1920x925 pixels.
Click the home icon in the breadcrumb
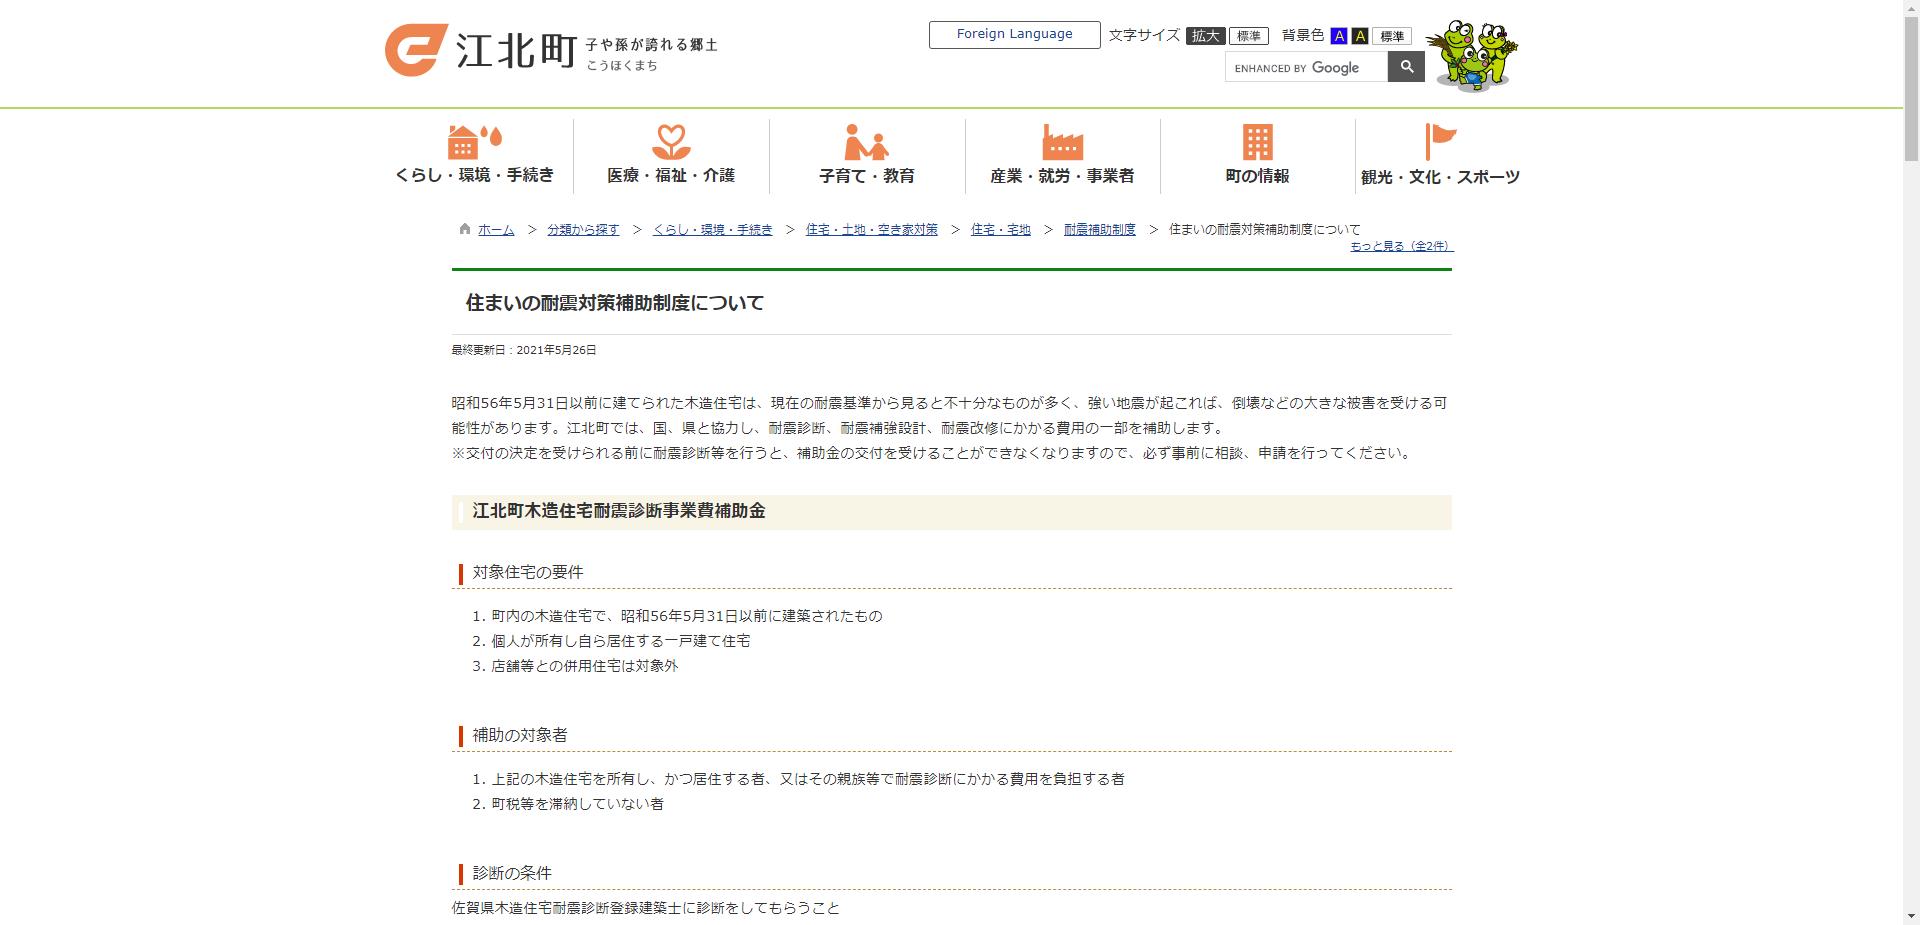tap(463, 228)
